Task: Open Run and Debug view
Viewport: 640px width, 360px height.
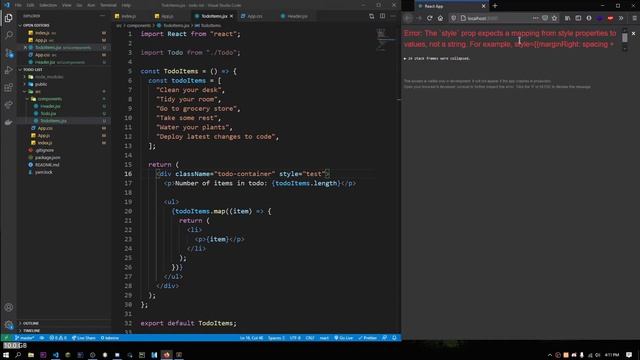Action: 9,70
